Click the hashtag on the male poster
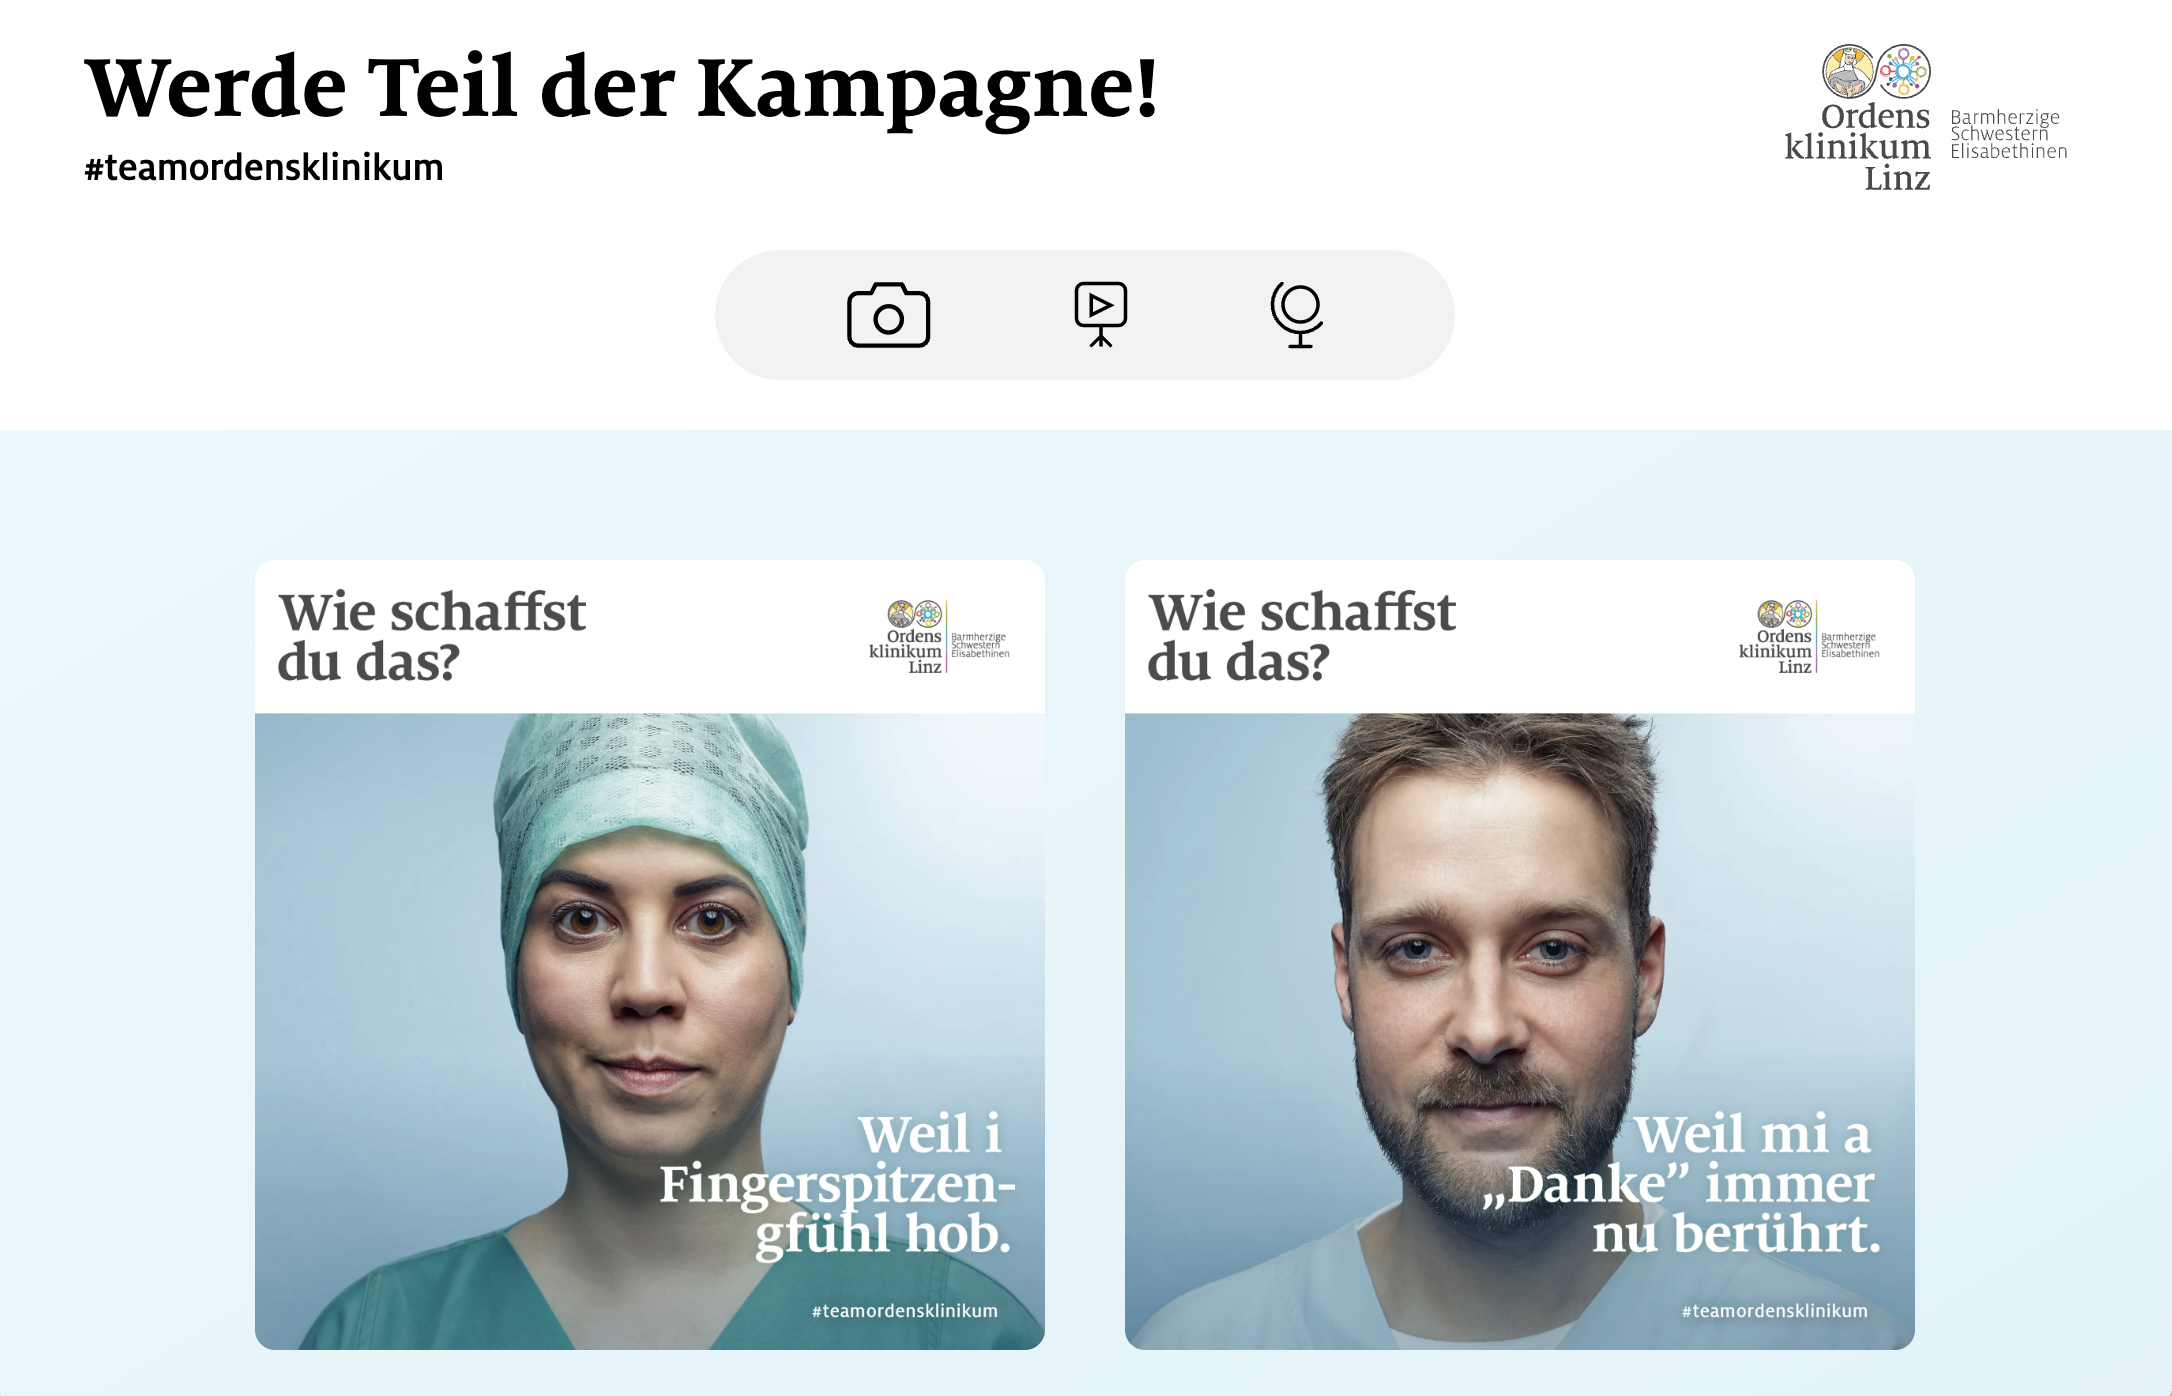The width and height of the screenshot is (2172, 1396). (x=1774, y=1311)
